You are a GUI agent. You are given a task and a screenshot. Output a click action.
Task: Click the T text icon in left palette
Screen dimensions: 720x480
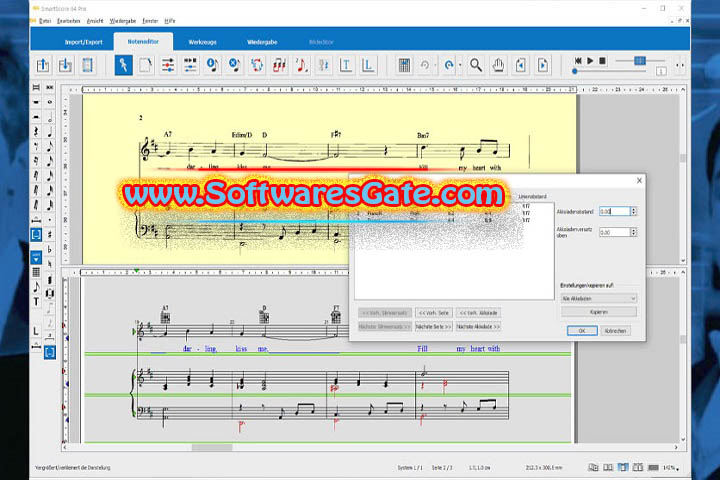(36, 301)
